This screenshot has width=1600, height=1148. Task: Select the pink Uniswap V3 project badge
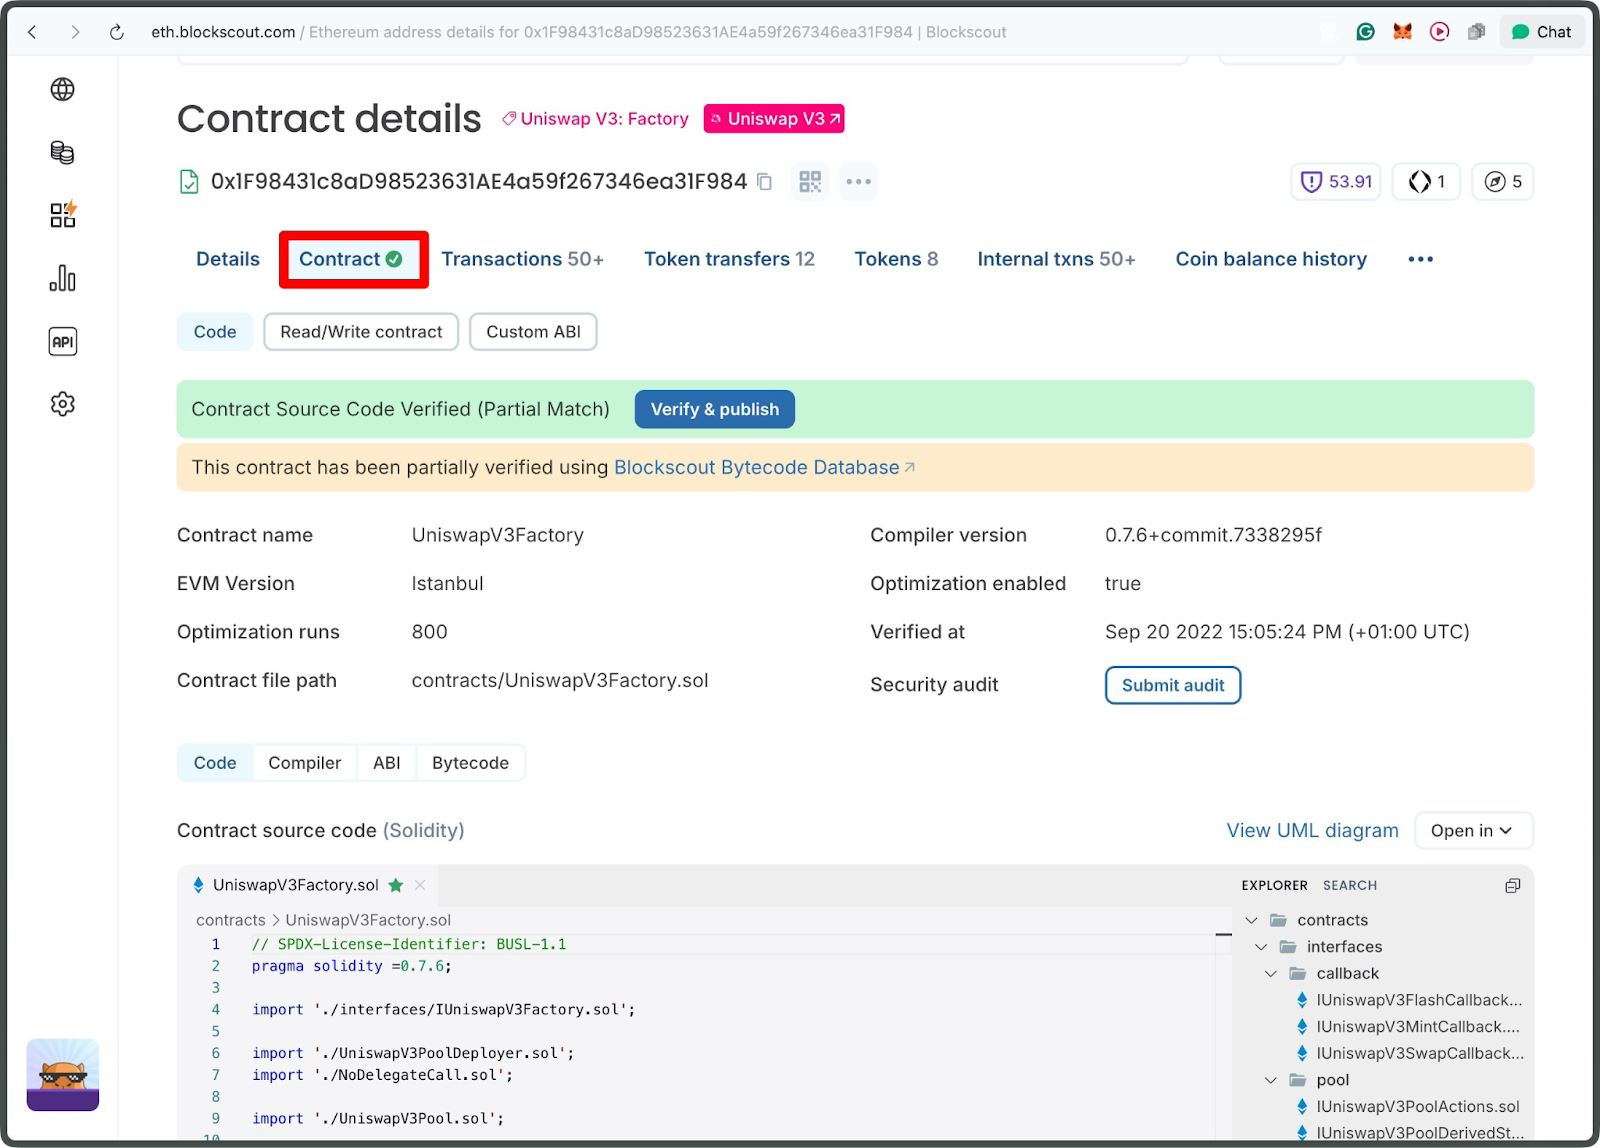tap(773, 118)
